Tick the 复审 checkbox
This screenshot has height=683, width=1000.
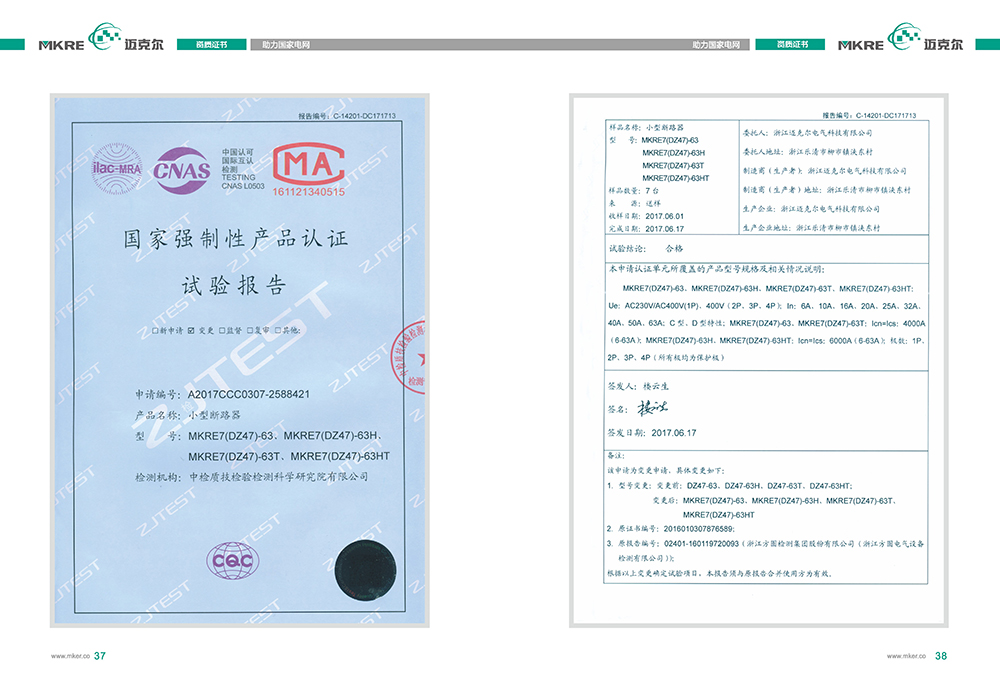[x=250, y=331]
